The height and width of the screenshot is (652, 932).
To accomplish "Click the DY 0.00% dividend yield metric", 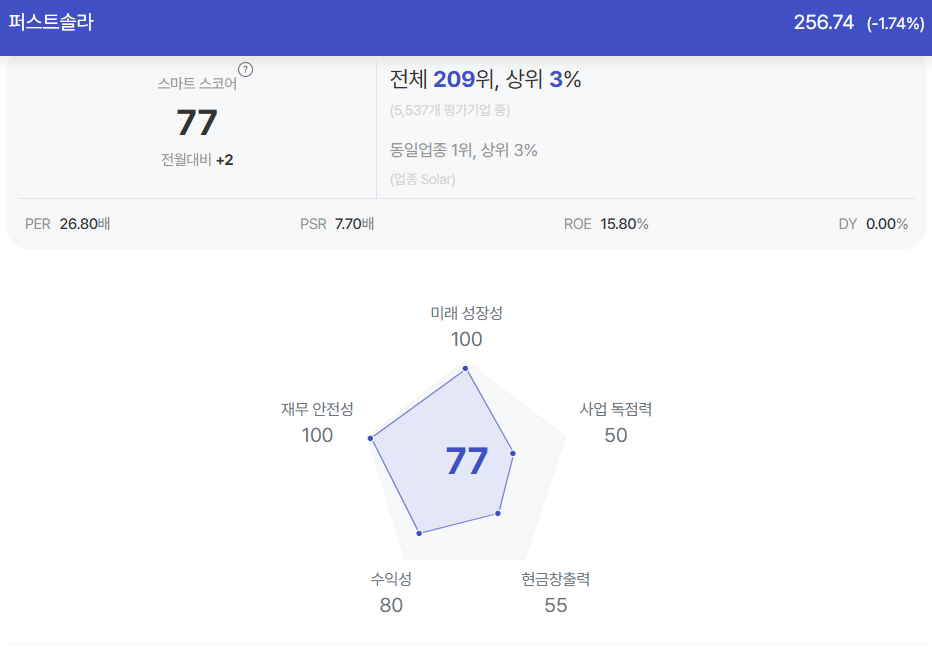I will [x=873, y=224].
